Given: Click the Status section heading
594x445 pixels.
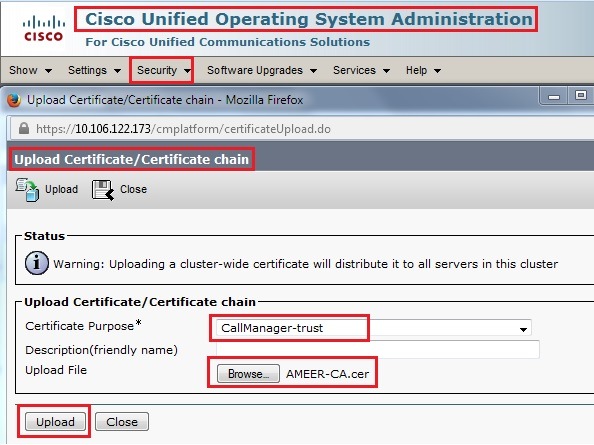Looking at the screenshot, I should 44,236.
